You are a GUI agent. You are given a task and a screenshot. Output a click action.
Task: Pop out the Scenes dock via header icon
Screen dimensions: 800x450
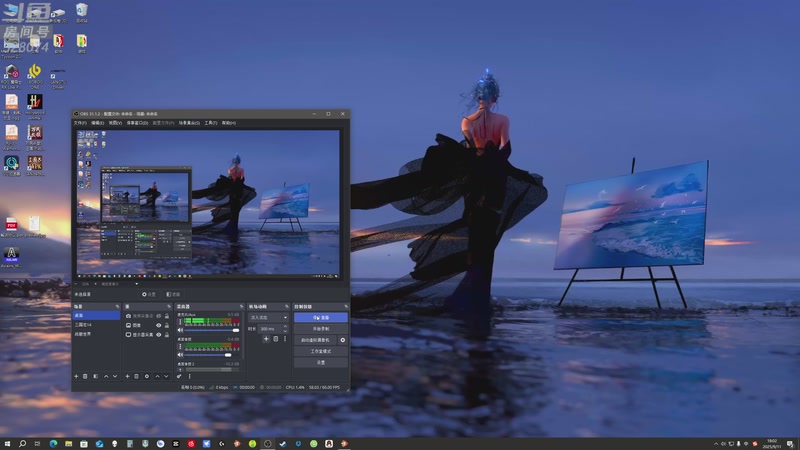(117, 307)
